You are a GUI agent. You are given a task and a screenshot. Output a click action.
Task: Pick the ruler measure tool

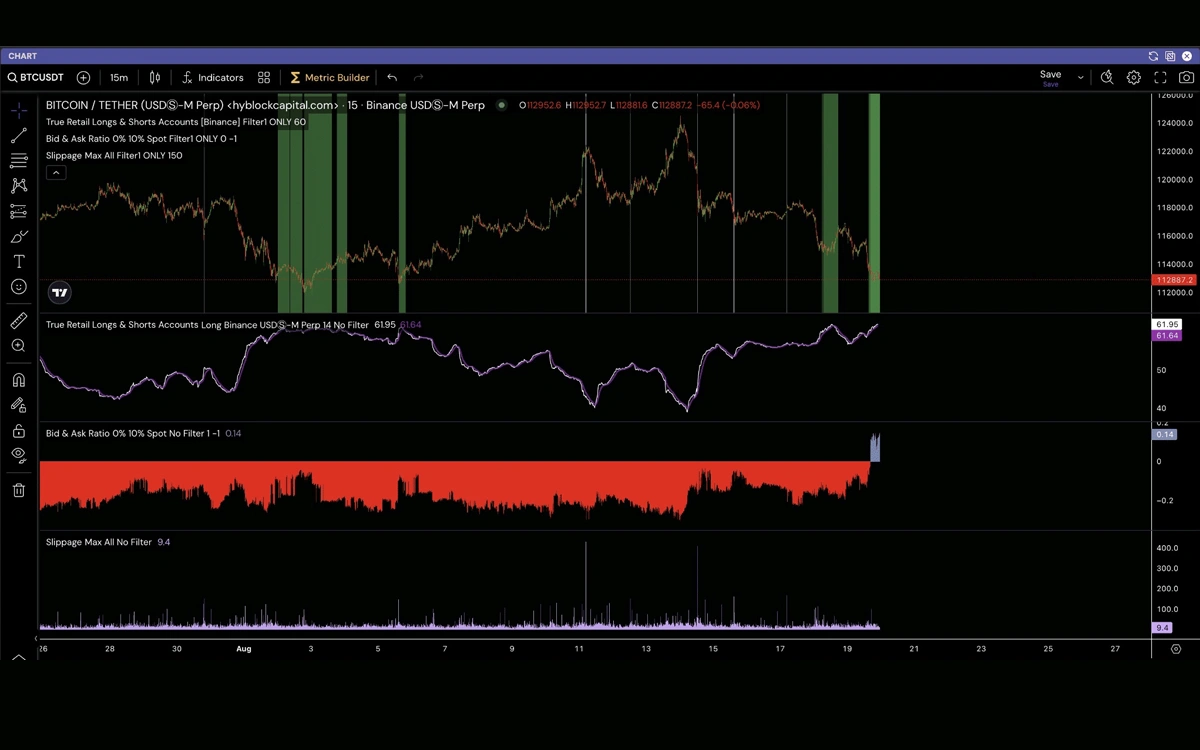click(x=19, y=320)
